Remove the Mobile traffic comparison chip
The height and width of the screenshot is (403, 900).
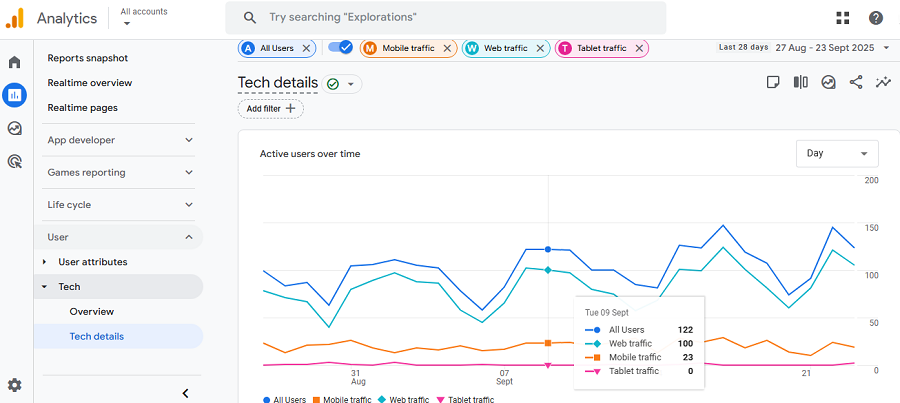pos(447,48)
